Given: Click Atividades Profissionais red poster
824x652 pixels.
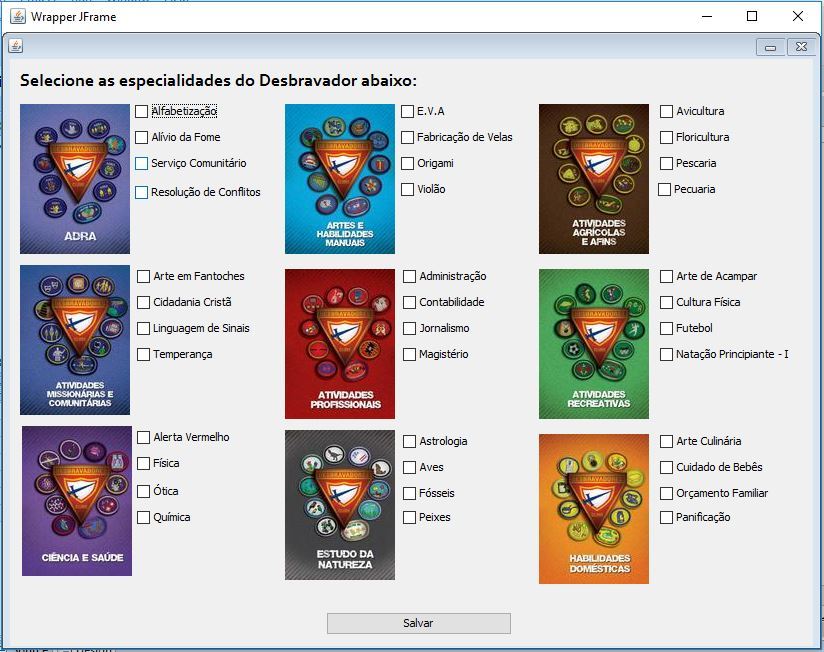Looking at the screenshot, I should (x=339, y=344).
